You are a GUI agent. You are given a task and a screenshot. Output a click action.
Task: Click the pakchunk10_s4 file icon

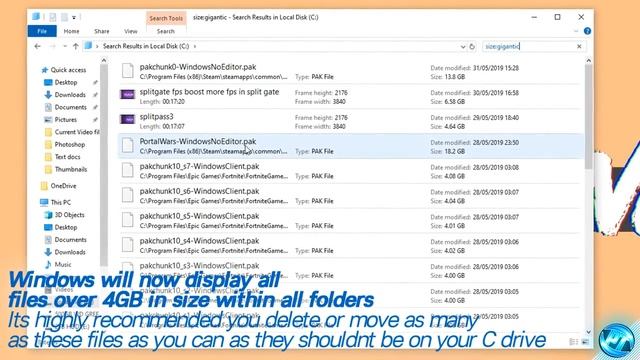128,245
